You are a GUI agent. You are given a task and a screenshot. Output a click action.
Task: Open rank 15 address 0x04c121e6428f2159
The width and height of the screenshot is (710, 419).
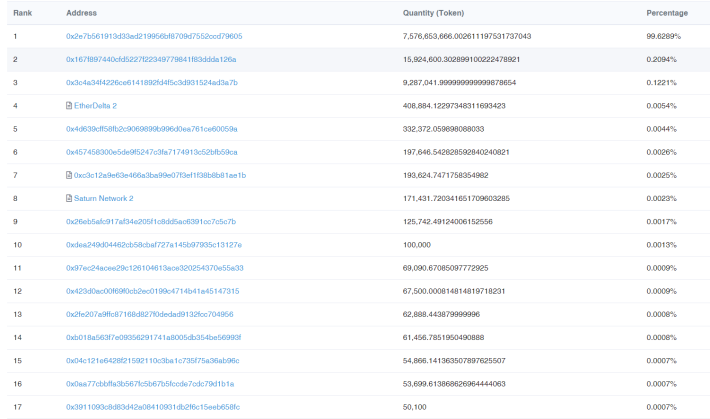tap(153, 361)
